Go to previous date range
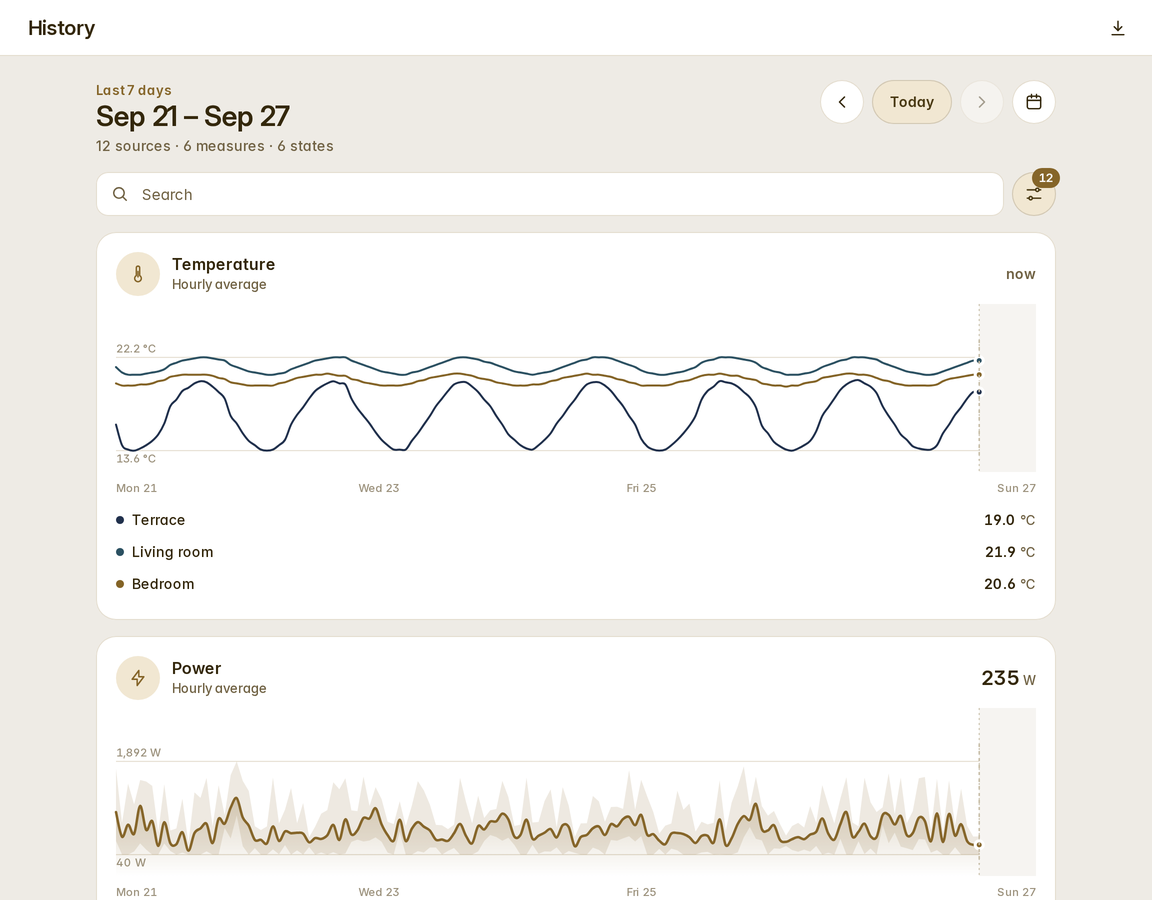Image resolution: width=1152 pixels, height=900 pixels. [x=842, y=102]
